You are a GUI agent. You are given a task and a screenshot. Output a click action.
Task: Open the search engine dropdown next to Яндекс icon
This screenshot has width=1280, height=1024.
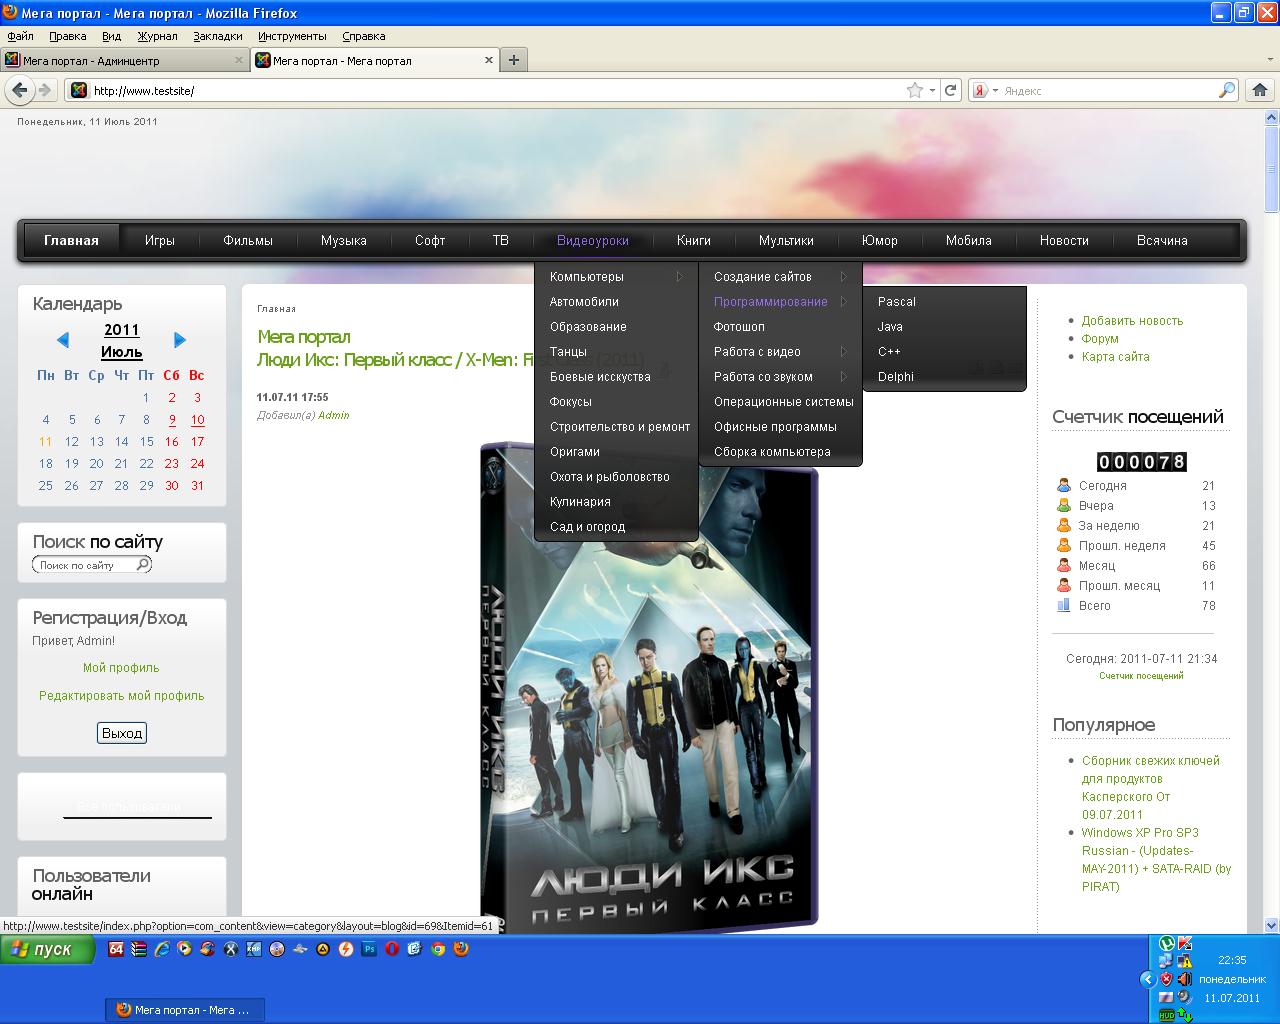[x=995, y=90]
